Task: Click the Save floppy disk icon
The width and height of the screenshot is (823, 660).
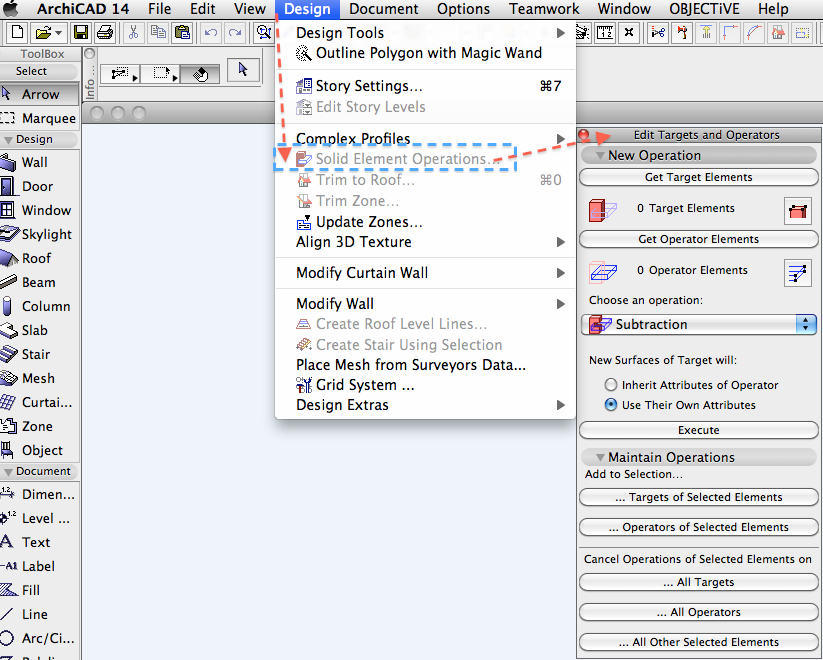Action: (x=81, y=33)
